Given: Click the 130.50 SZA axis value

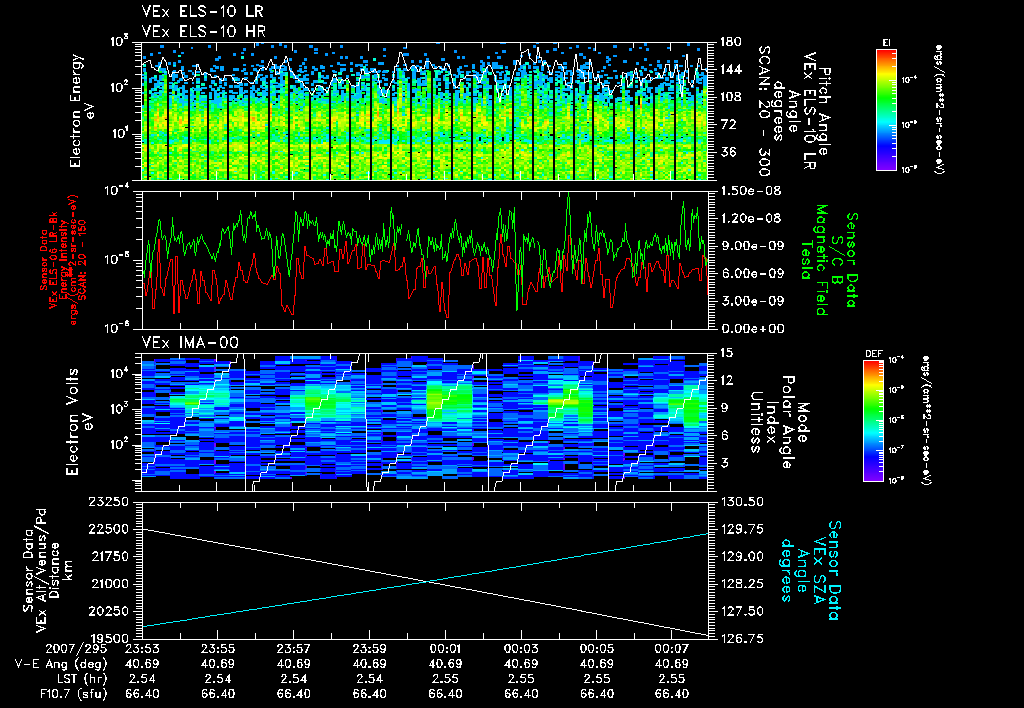Looking at the screenshot, I should (x=741, y=502).
